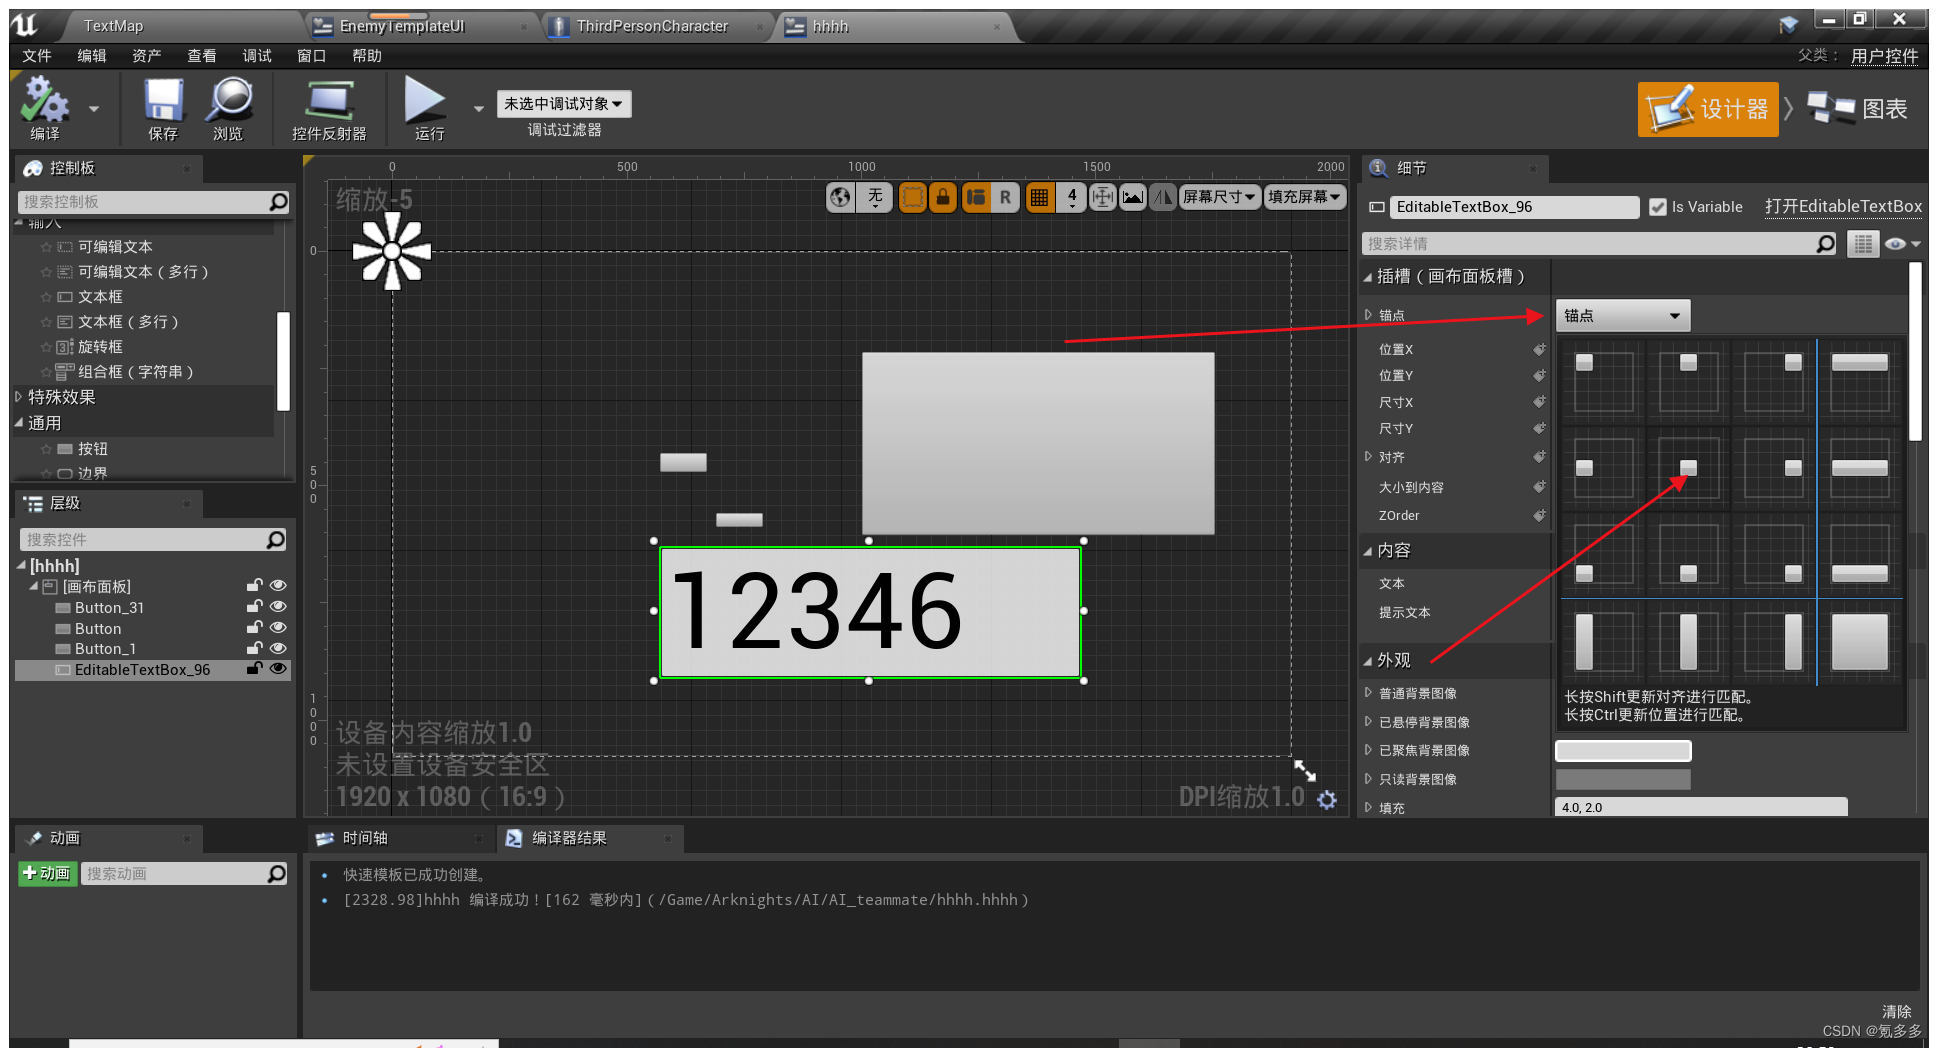Click the widget name field EditableTextBox_96
1938x1048 pixels.
[x=1513, y=207]
